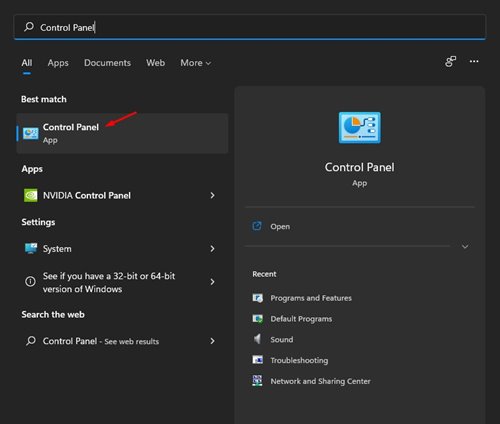Click the System settings monitor icon
Image resolution: width=500 pixels, height=424 pixels.
(31, 249)
